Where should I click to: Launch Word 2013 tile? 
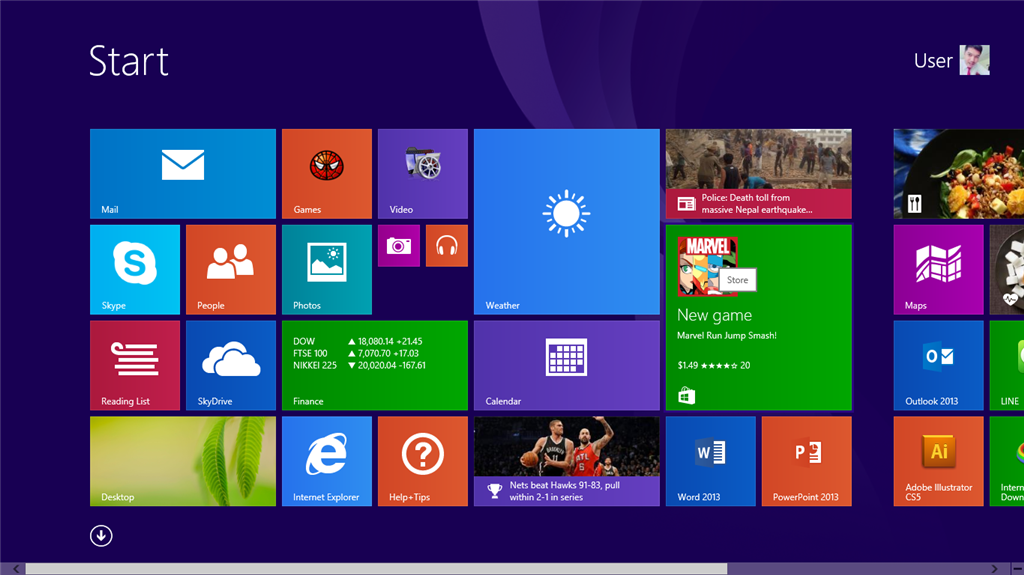tap(711, 461)
